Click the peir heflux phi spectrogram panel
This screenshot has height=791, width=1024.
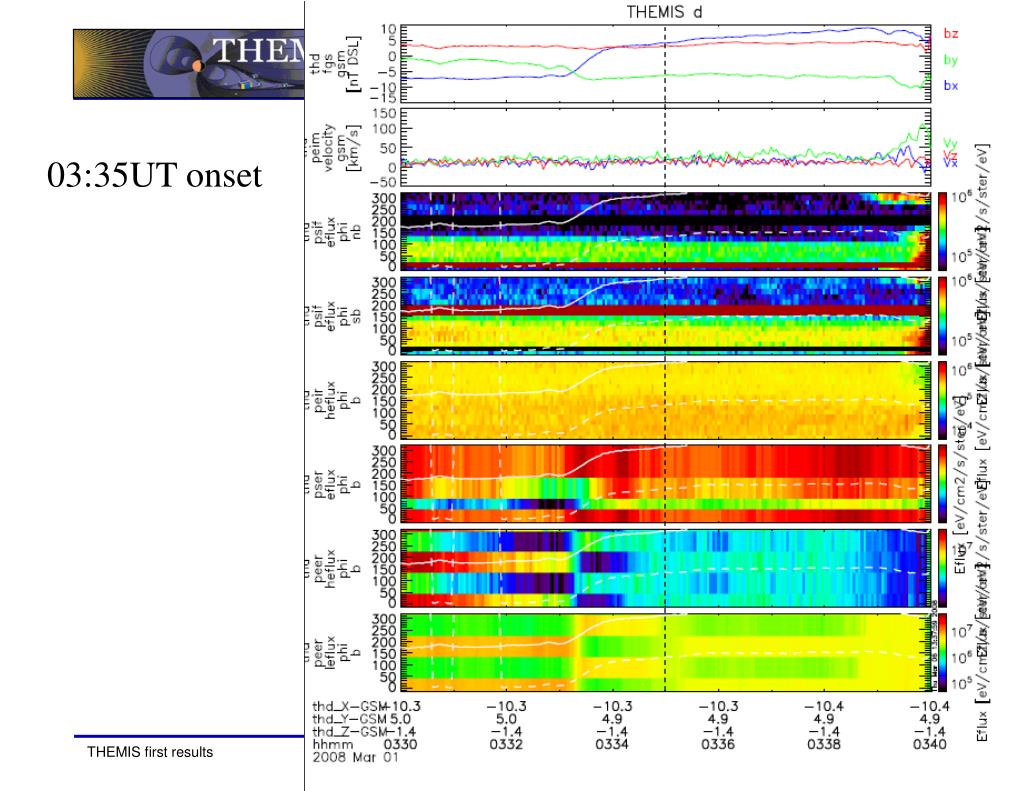click(665, 400)
